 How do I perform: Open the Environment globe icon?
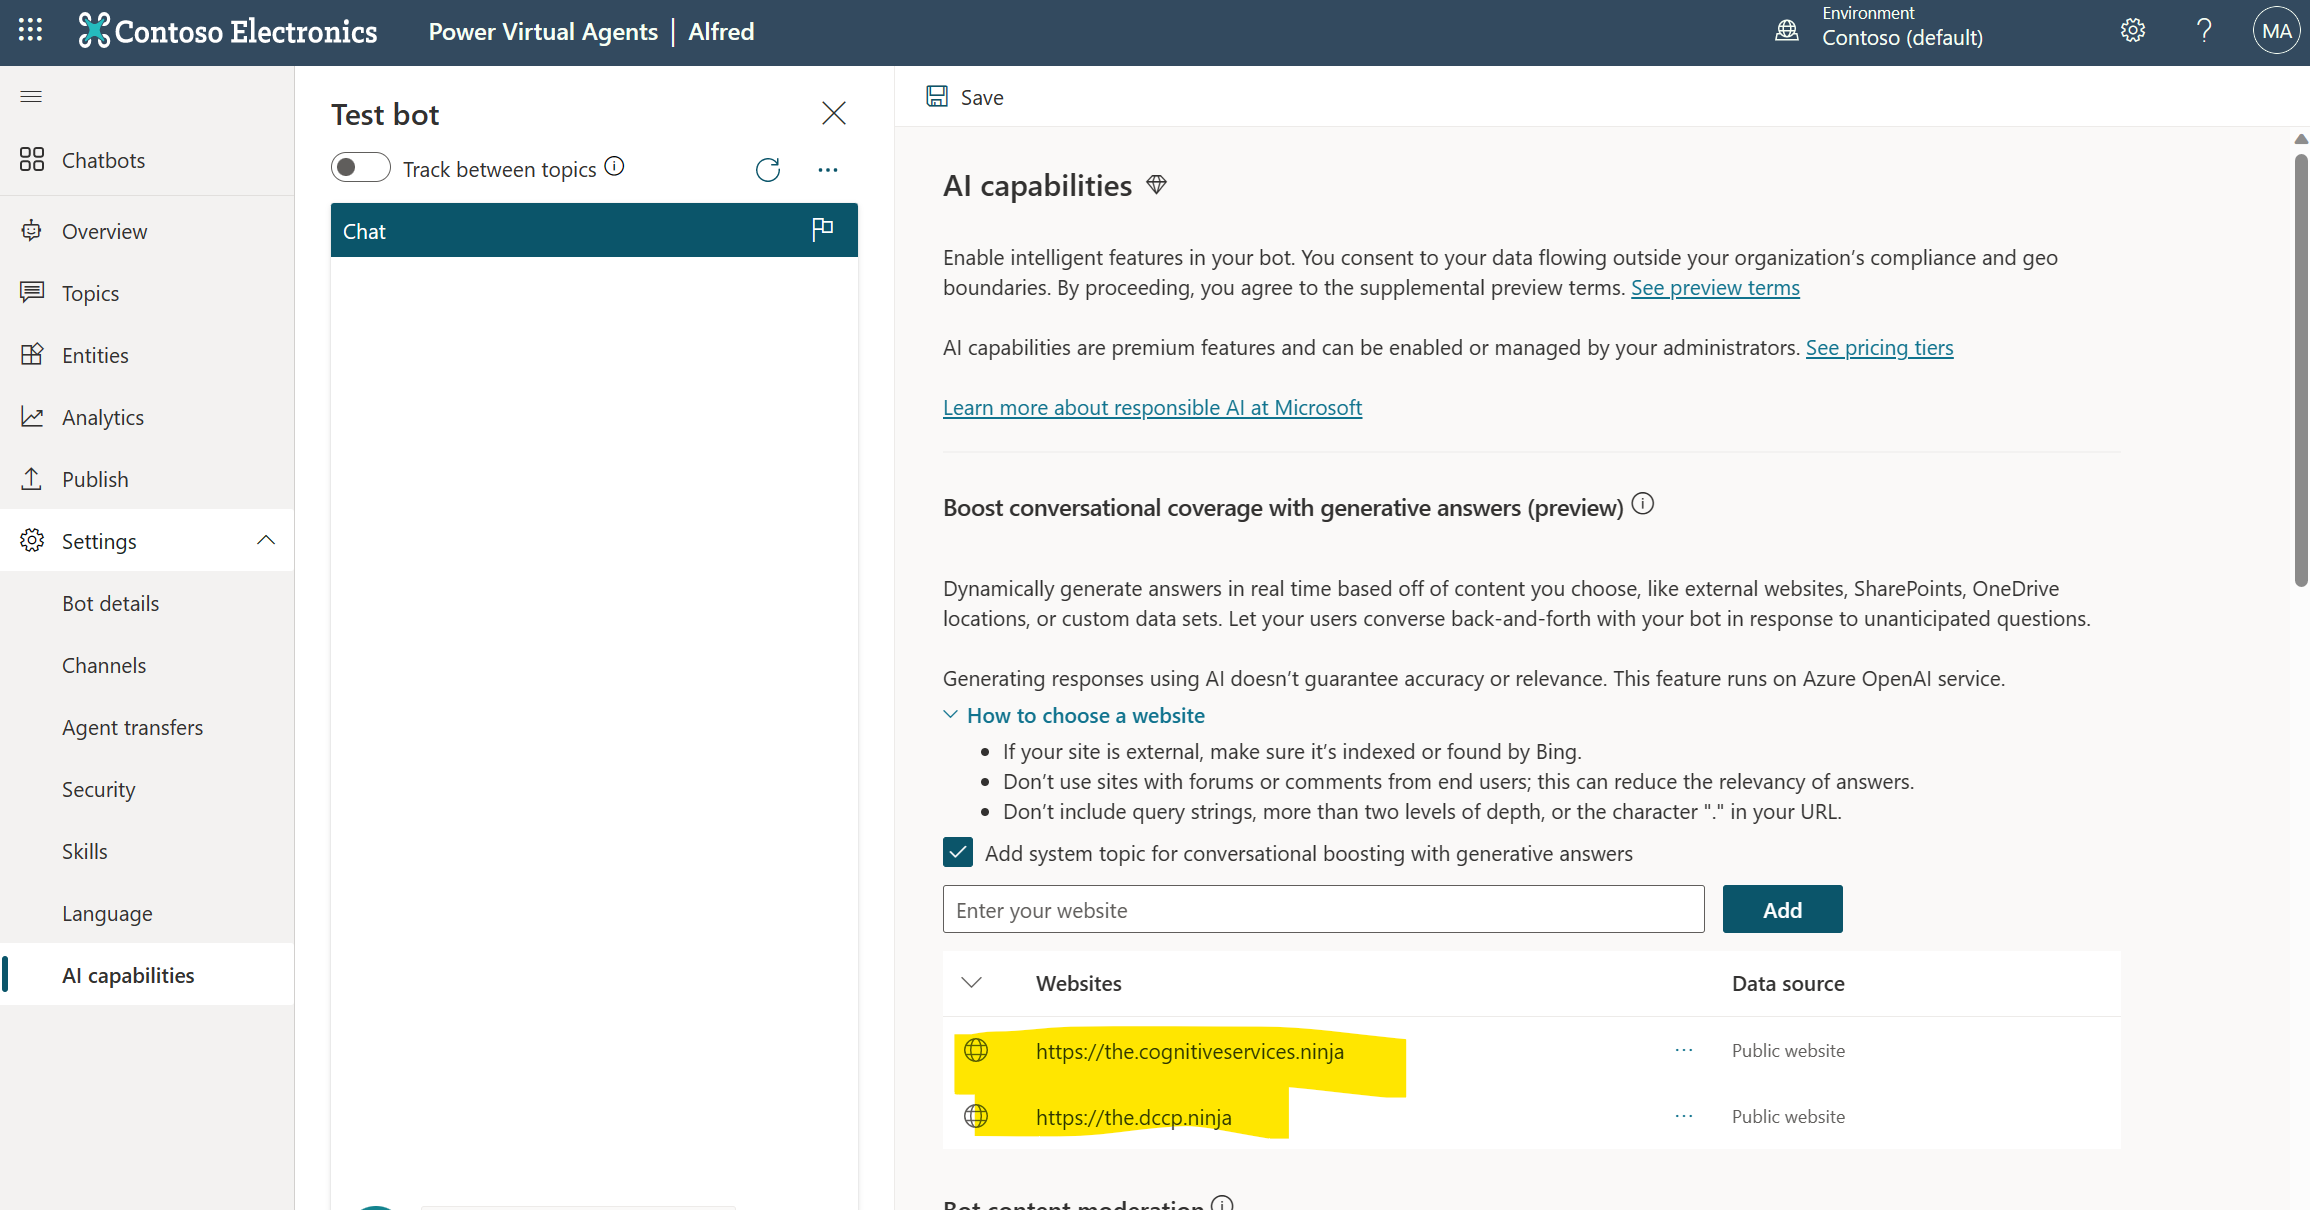pos(1786,31)
